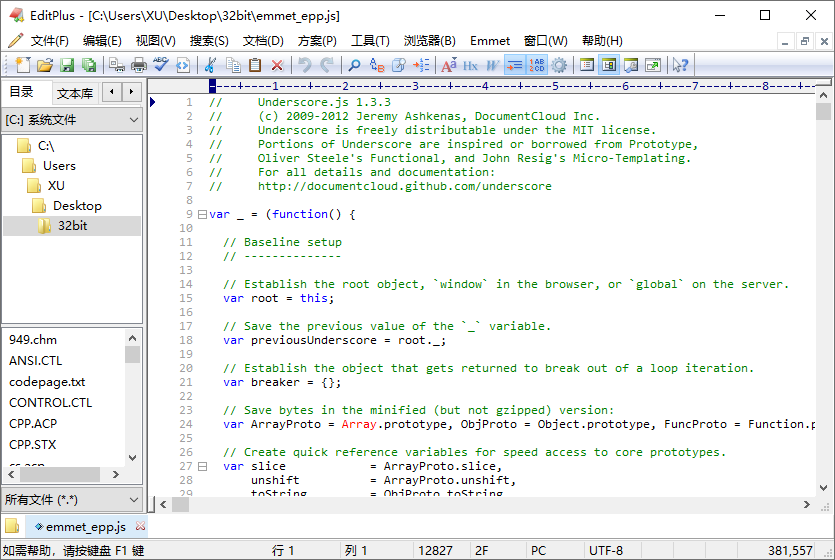This screenshot has height=560, width=835.
Task: Open the 文件(F) menu
Action: [x=50, y=40]
